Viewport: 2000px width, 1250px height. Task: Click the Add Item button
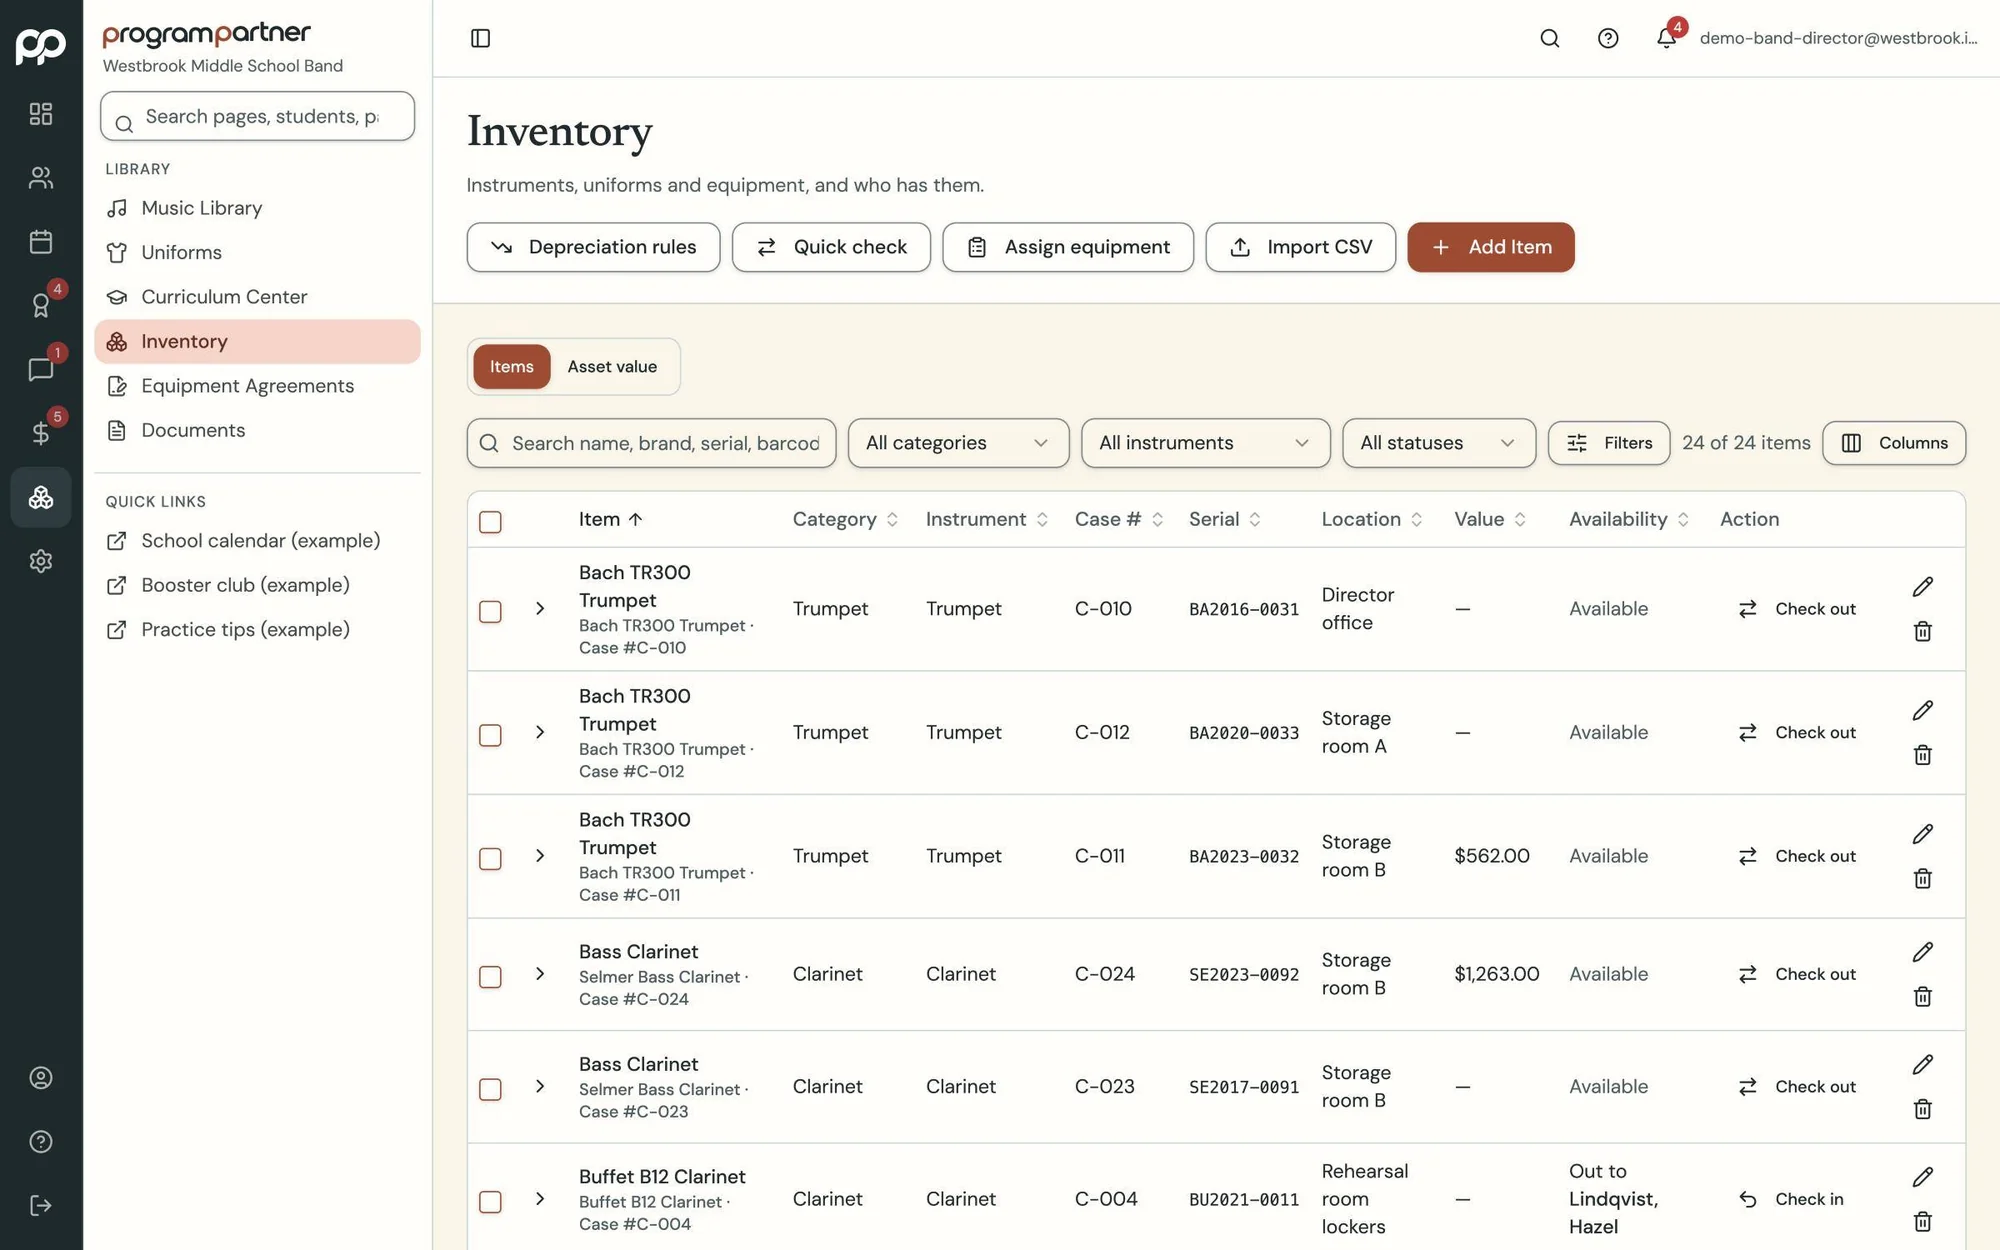click(1490, 247)
